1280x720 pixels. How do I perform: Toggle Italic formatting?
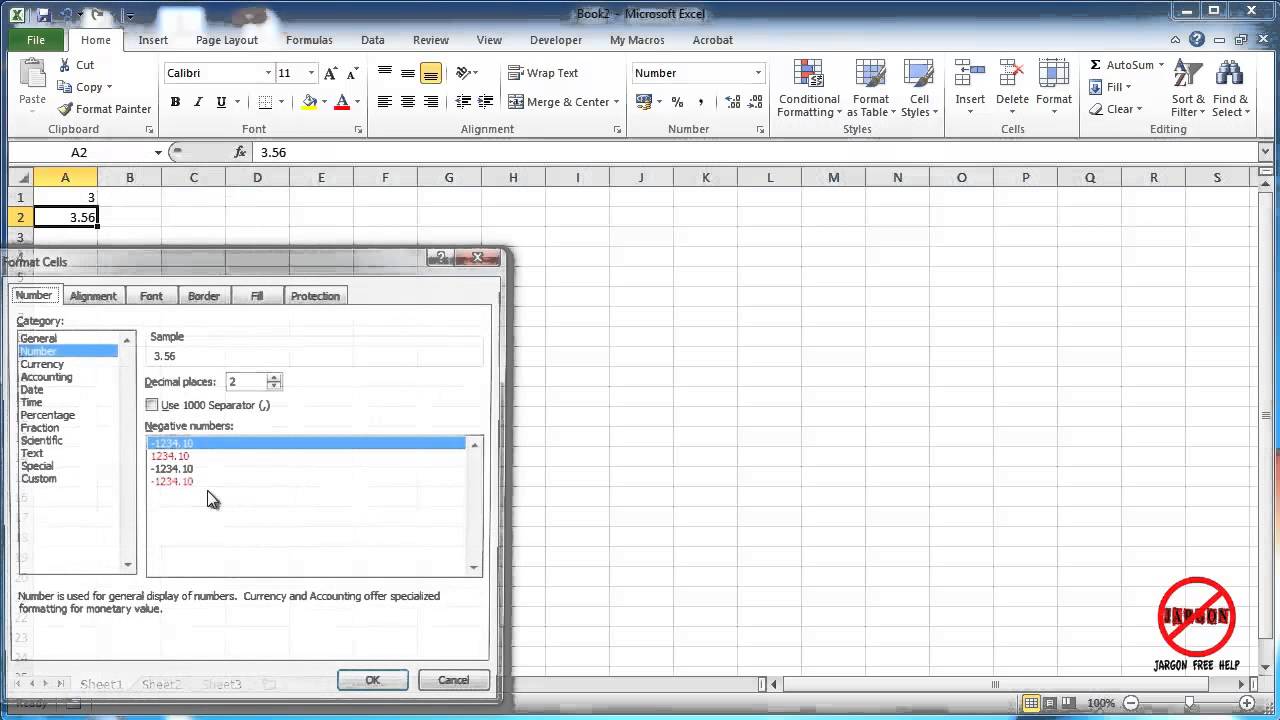(198, 102)
